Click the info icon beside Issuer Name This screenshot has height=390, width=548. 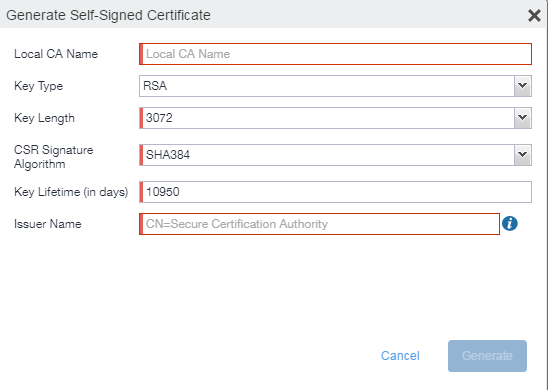(x=510, y=223)
